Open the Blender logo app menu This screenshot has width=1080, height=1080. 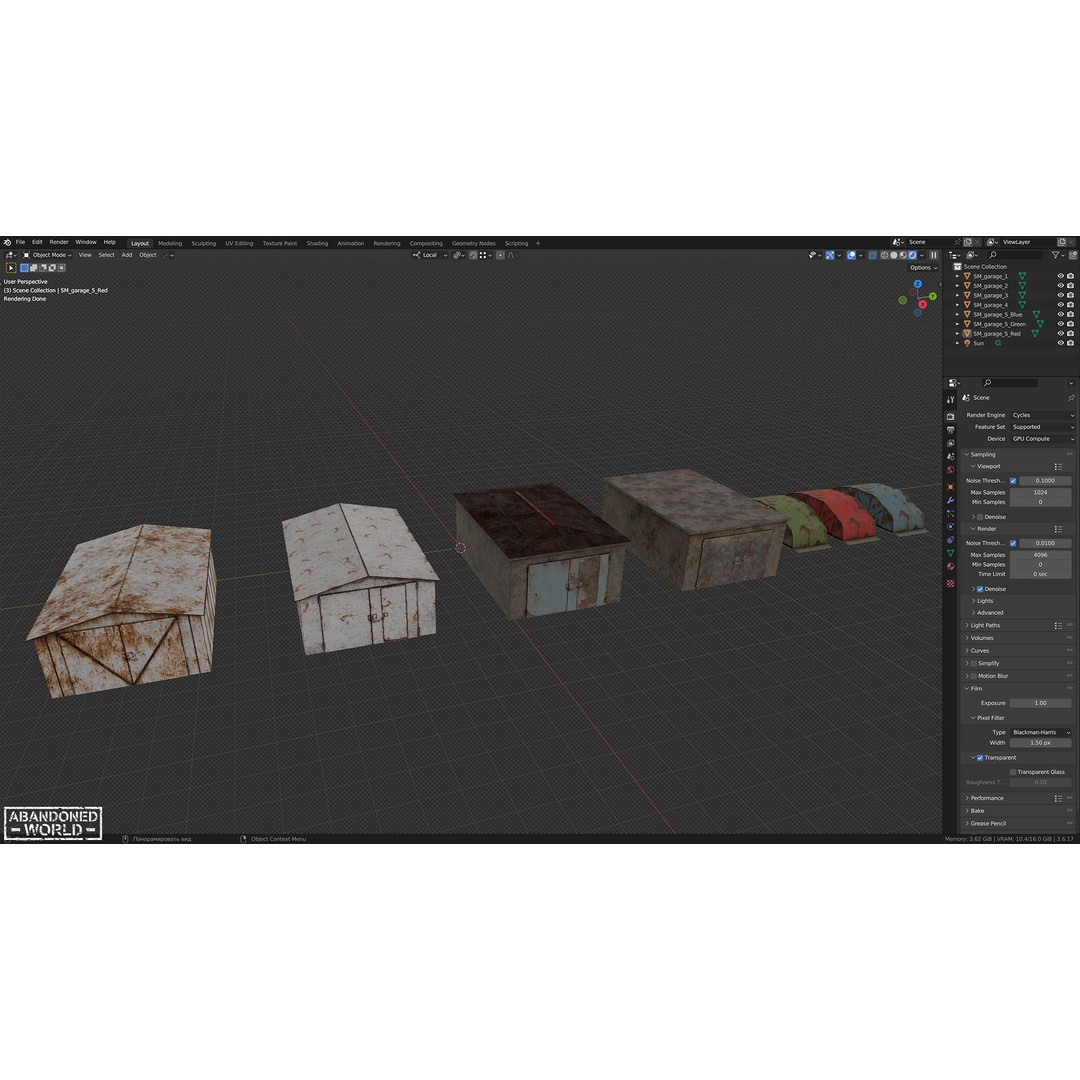(8, 242)
